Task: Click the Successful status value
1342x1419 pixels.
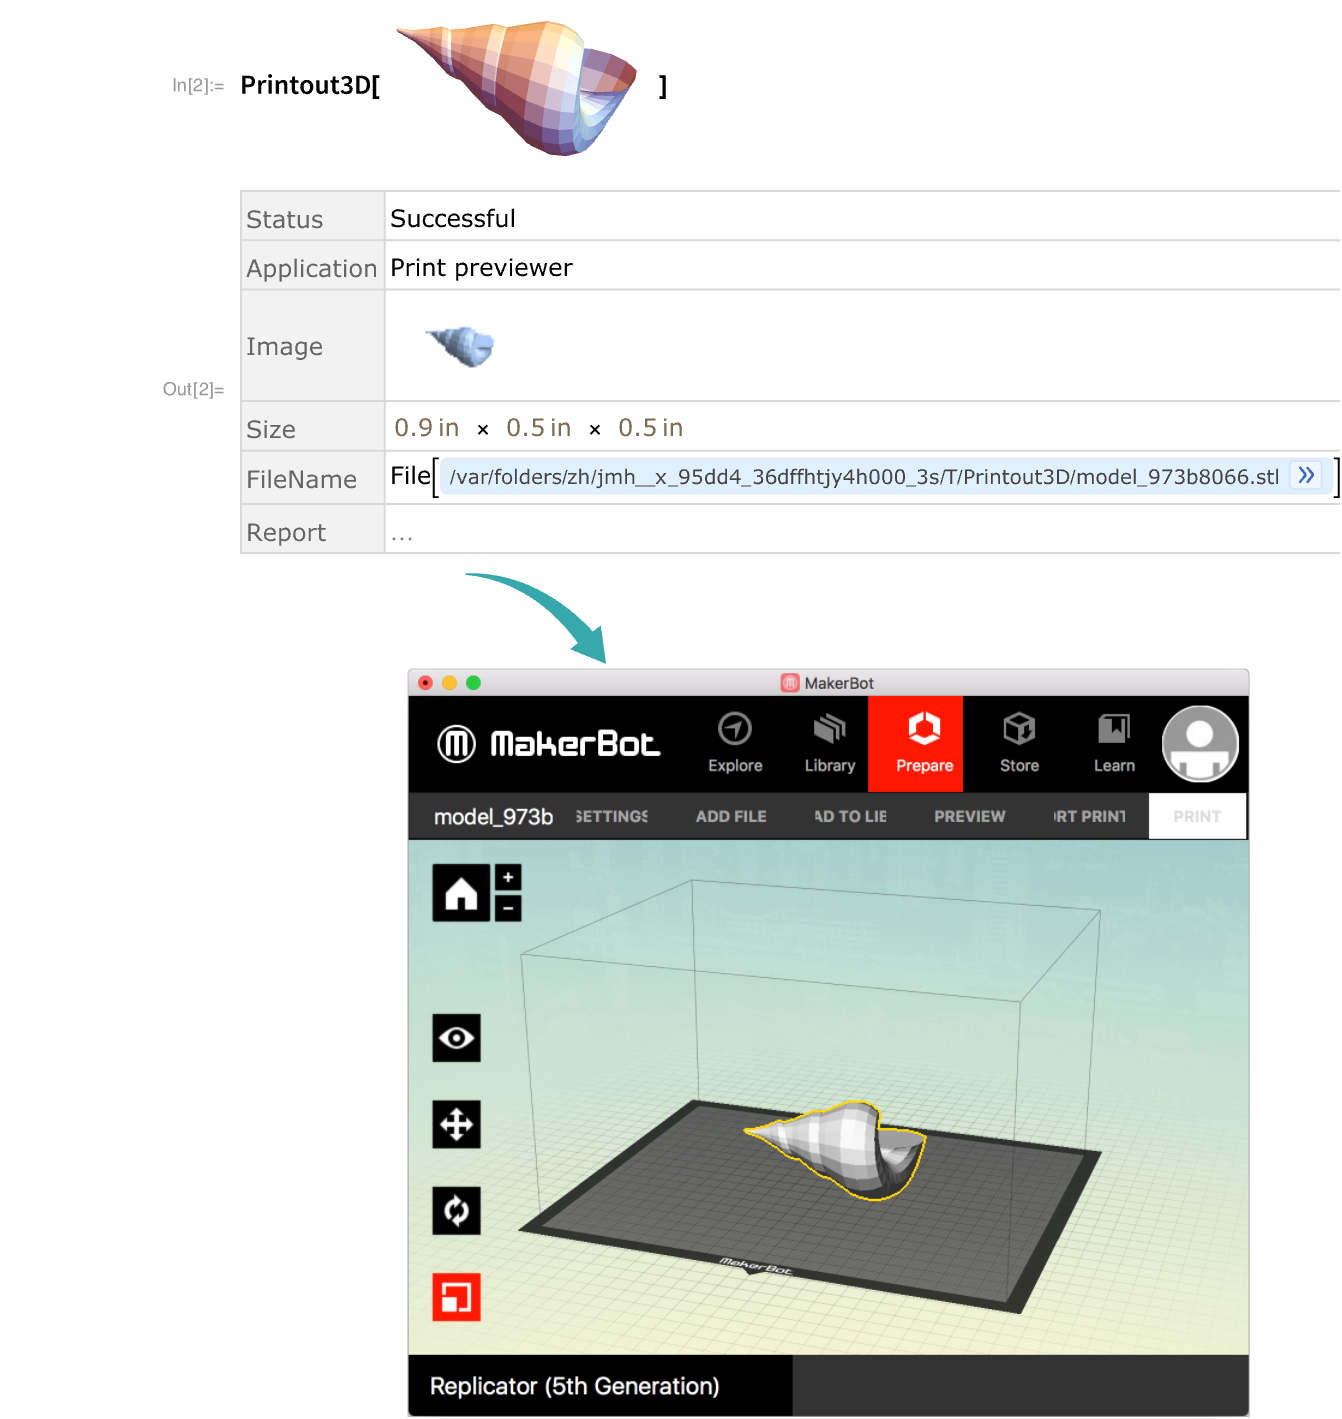Action: 453,218
